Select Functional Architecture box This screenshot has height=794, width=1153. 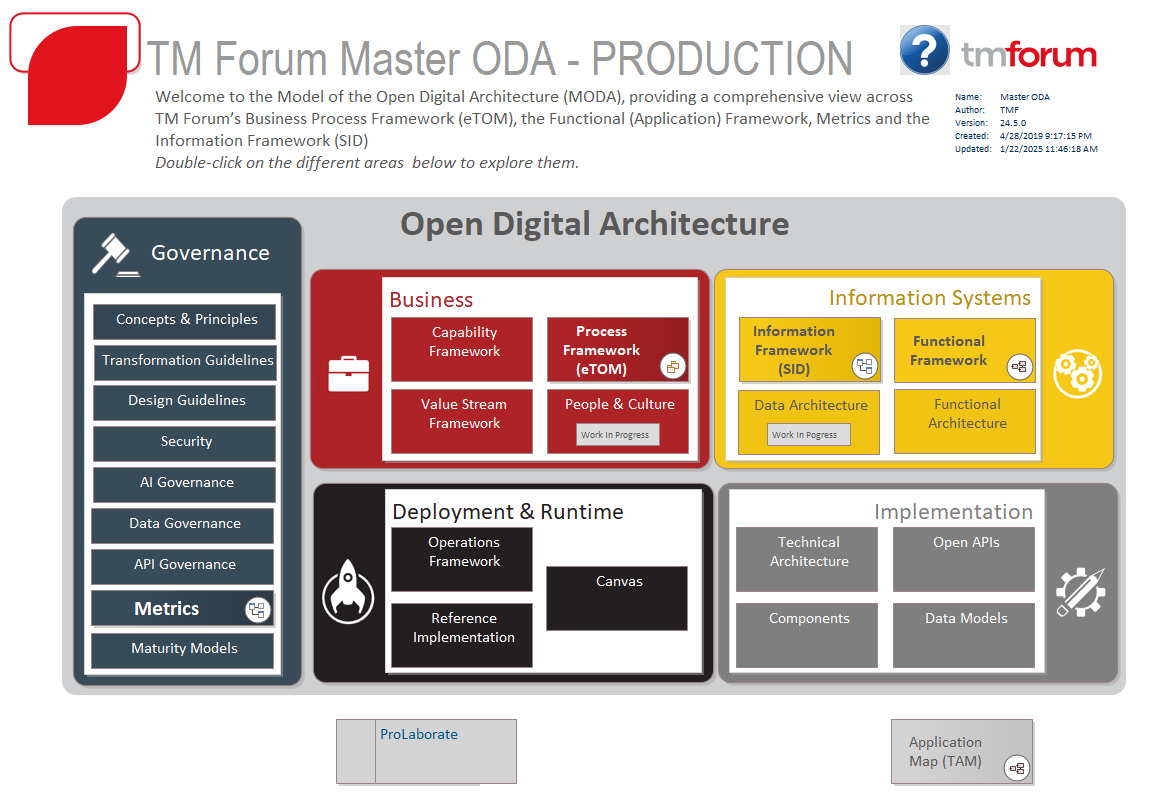coord(965,421)
